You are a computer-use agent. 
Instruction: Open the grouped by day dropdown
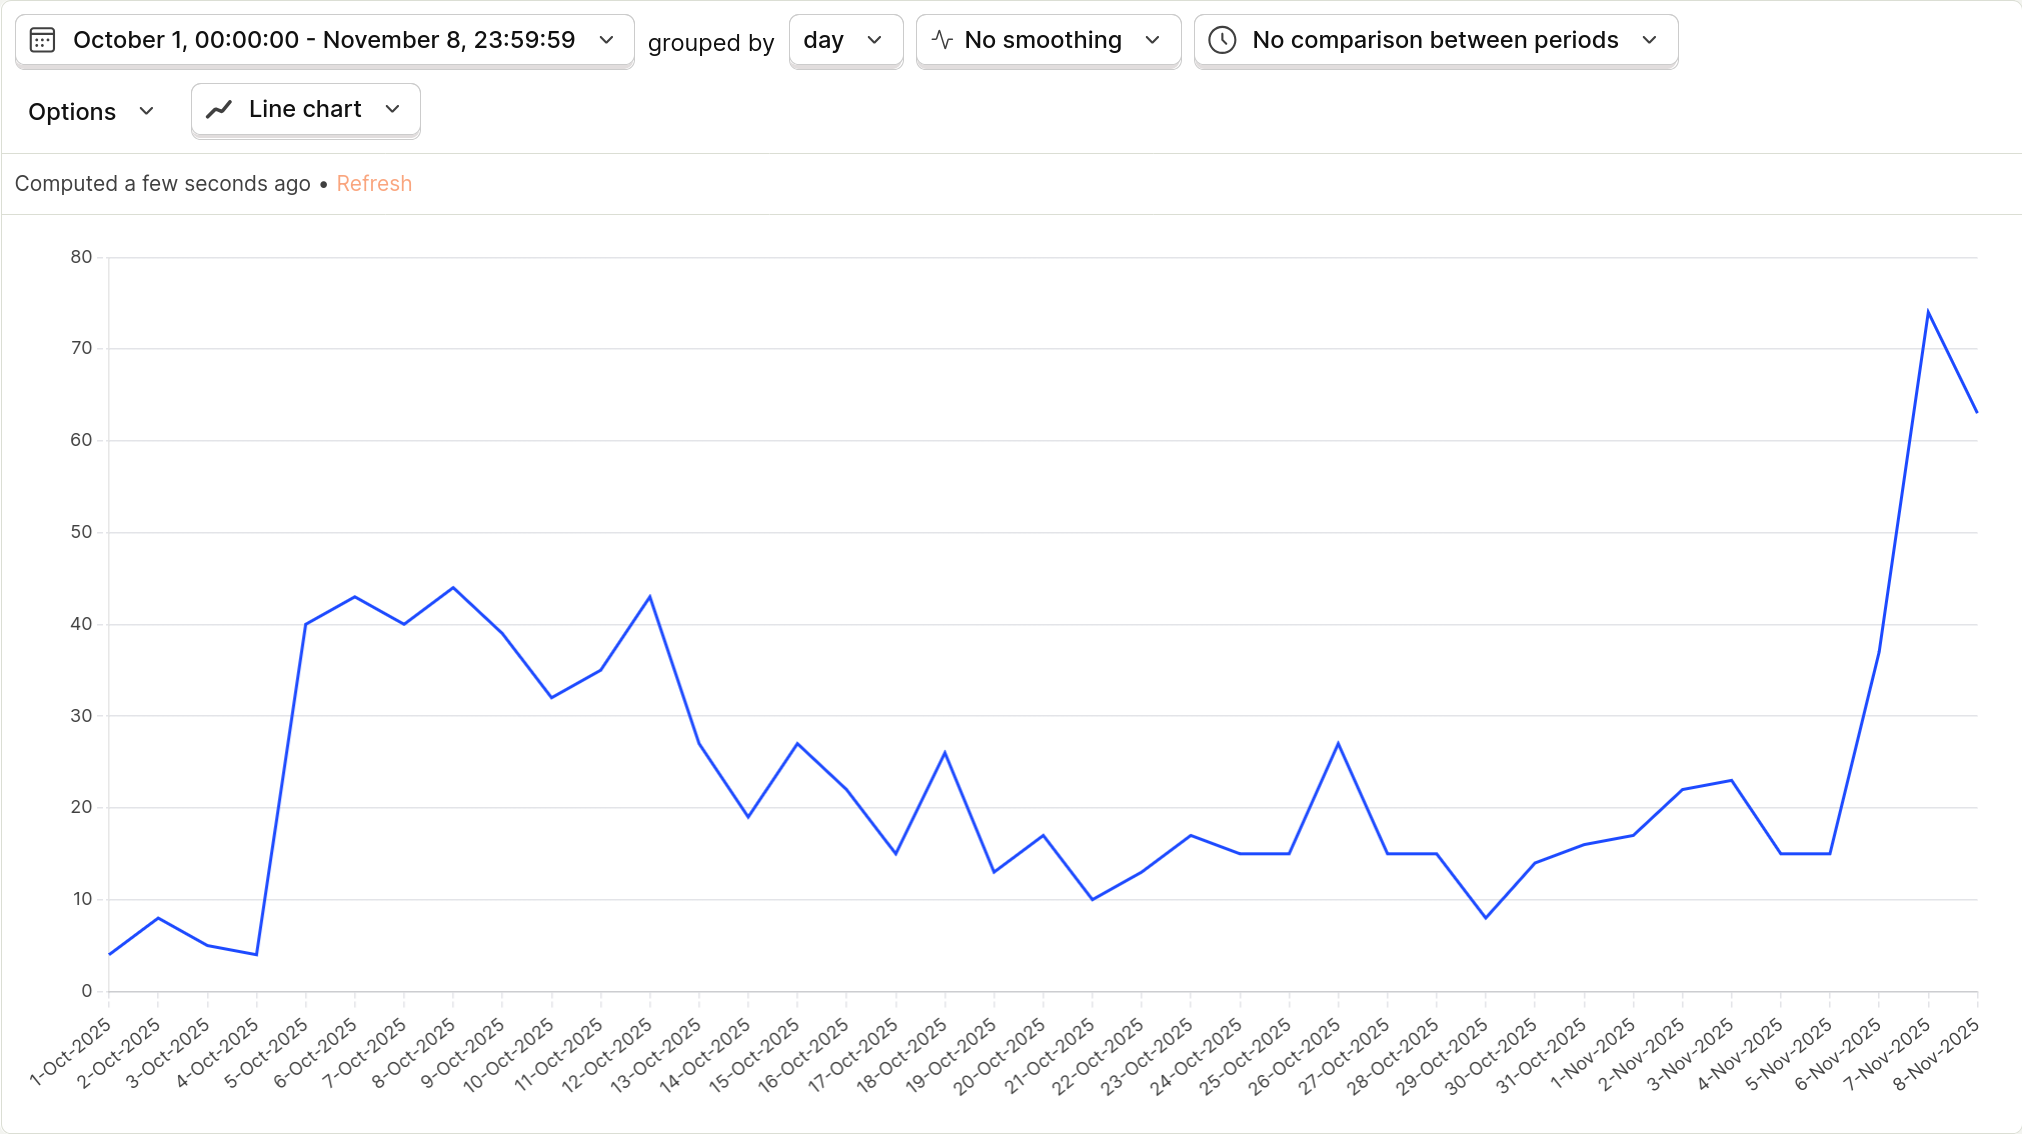(845, 40)
